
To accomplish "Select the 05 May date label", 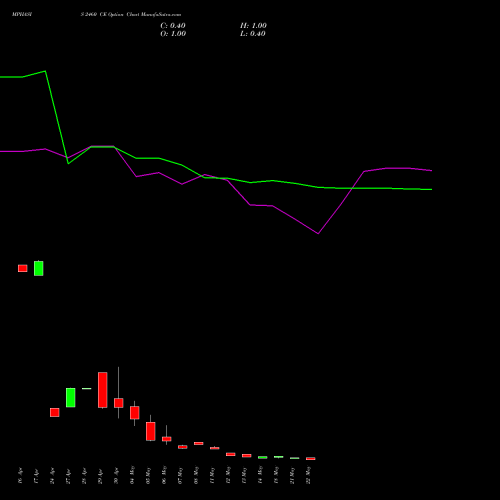I will pyautogui.click(x=148, y=475).
